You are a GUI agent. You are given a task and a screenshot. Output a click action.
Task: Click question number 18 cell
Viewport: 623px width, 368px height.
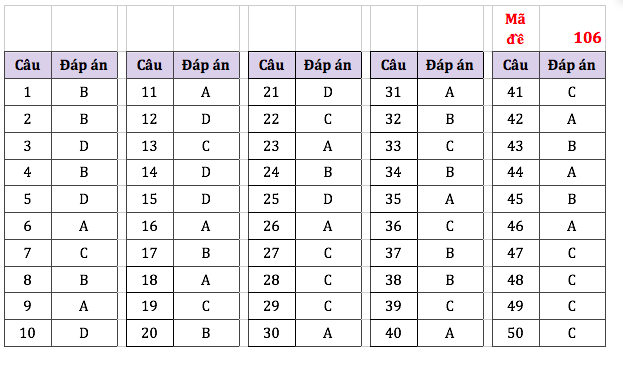pyautogui.click(x=150, y=280)
